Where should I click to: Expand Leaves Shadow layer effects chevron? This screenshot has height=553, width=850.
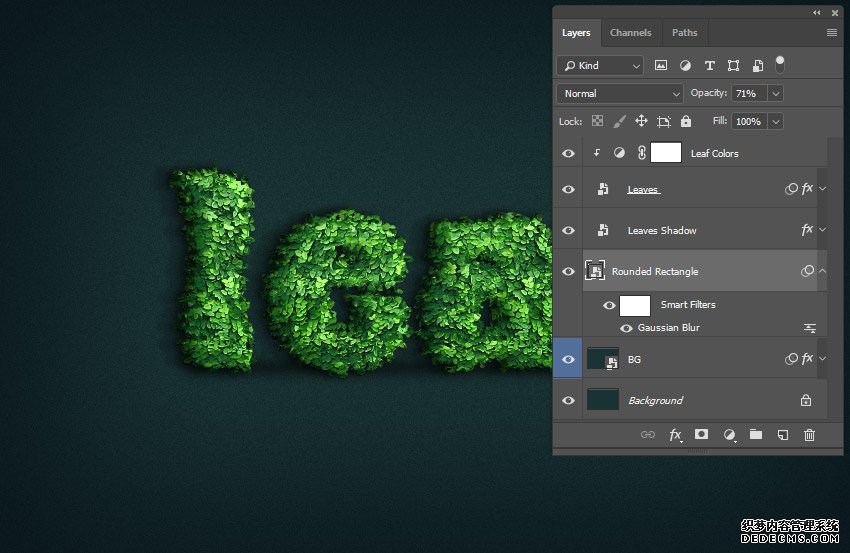(822, 229)
